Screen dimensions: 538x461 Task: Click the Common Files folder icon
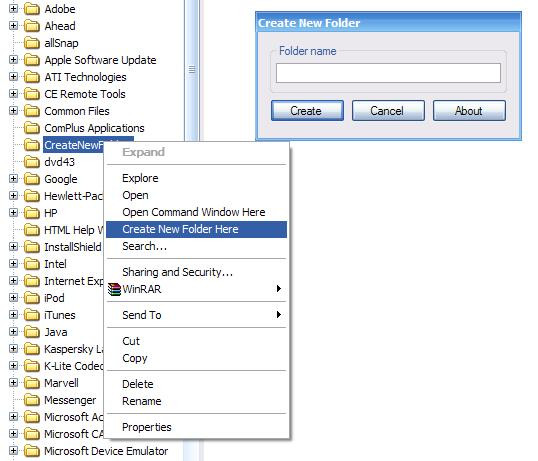(32, 111)
